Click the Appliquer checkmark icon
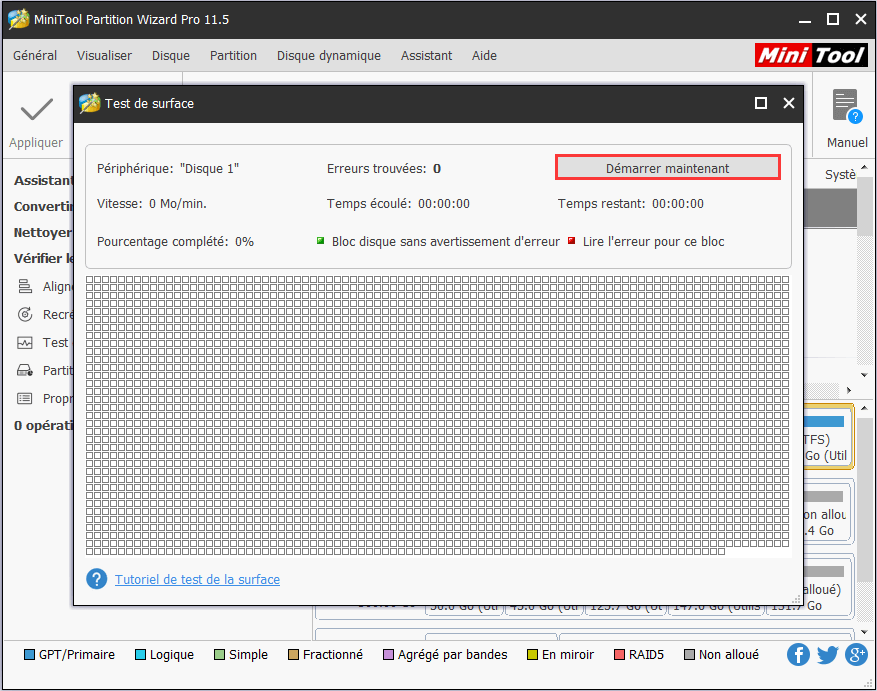This screenshot has width=877, height=691. [36, 110]
